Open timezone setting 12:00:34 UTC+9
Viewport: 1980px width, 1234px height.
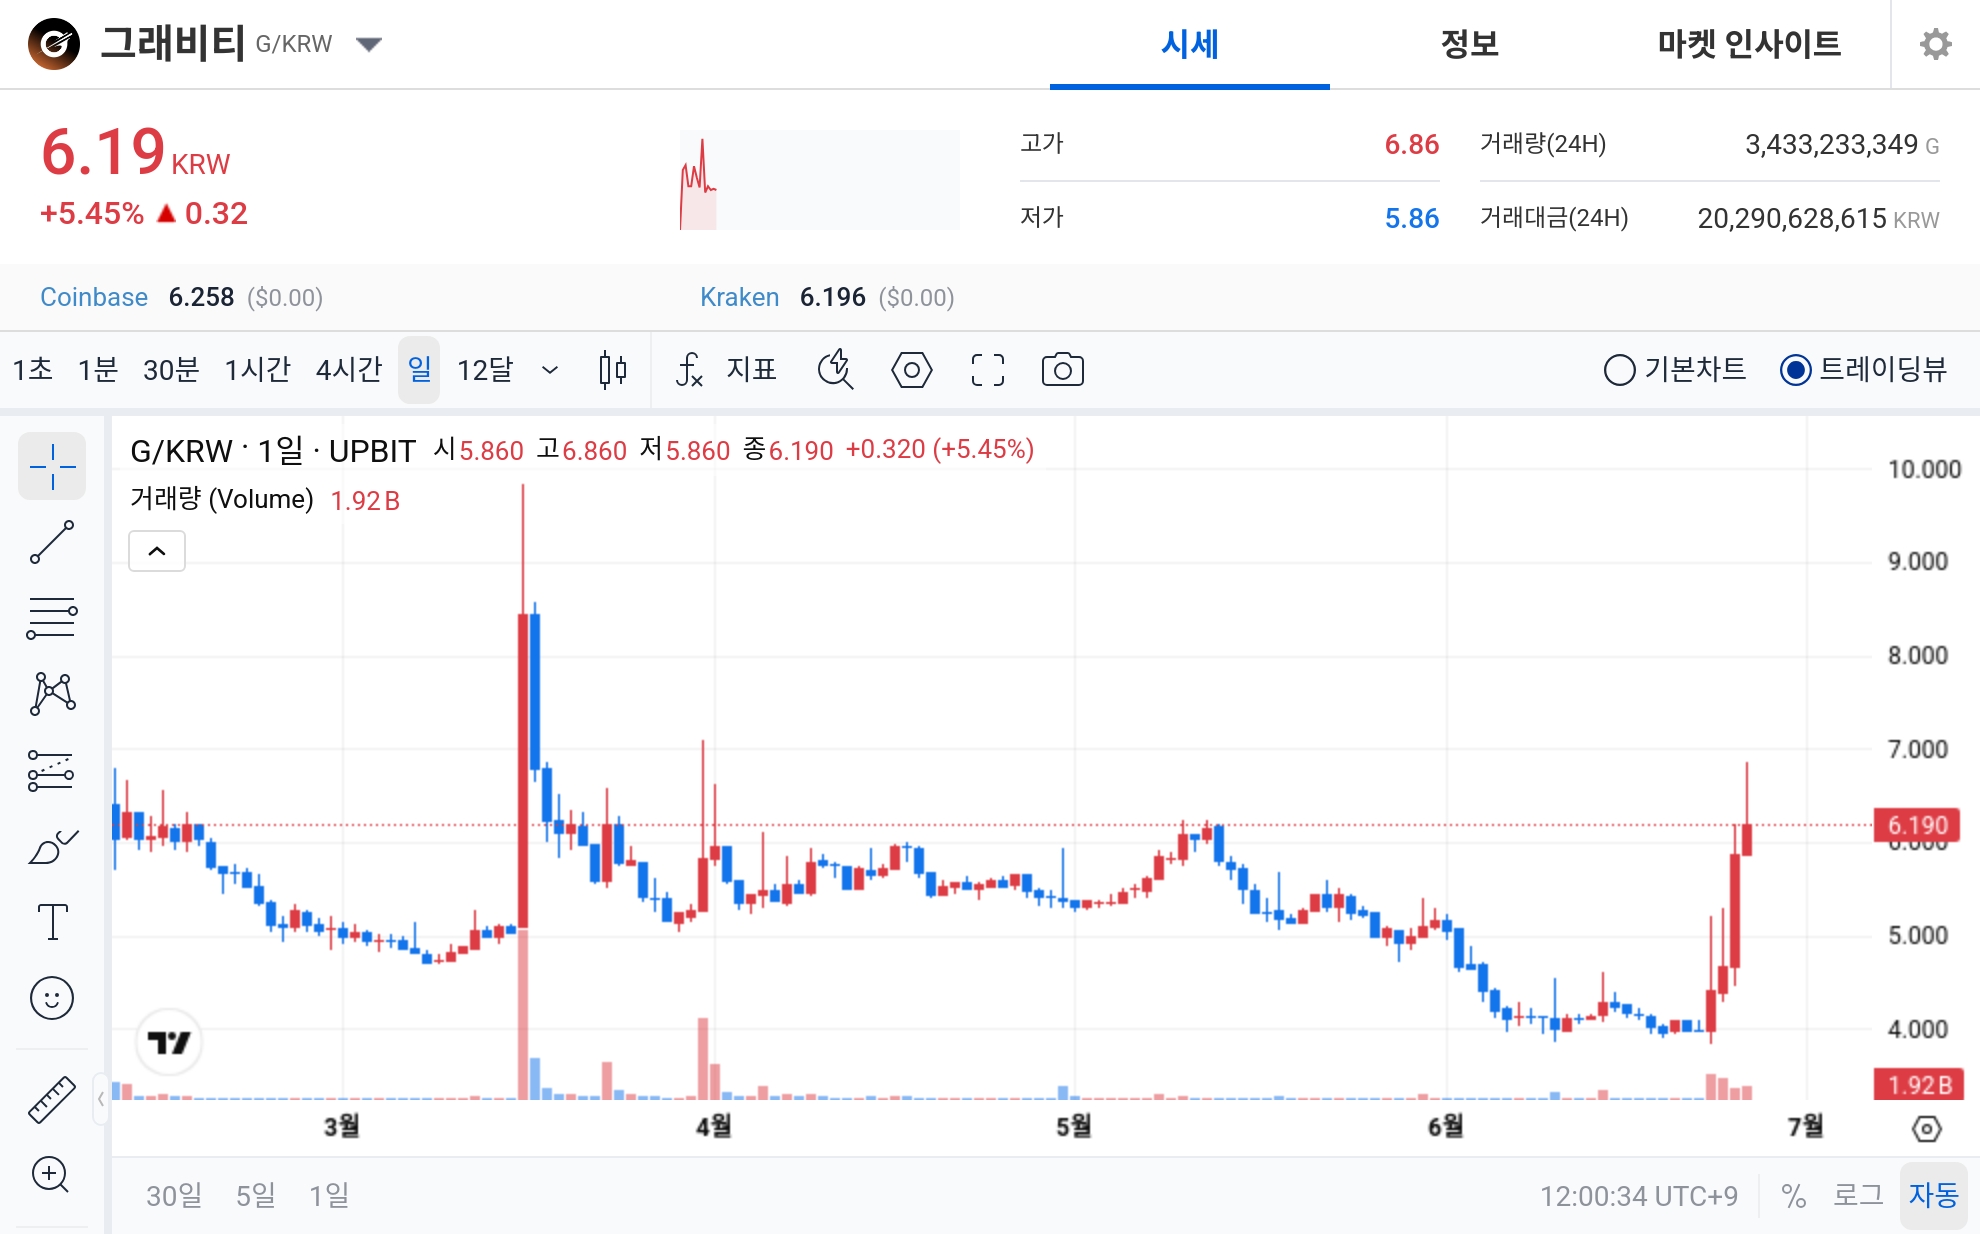[x=1638, y=1196]
